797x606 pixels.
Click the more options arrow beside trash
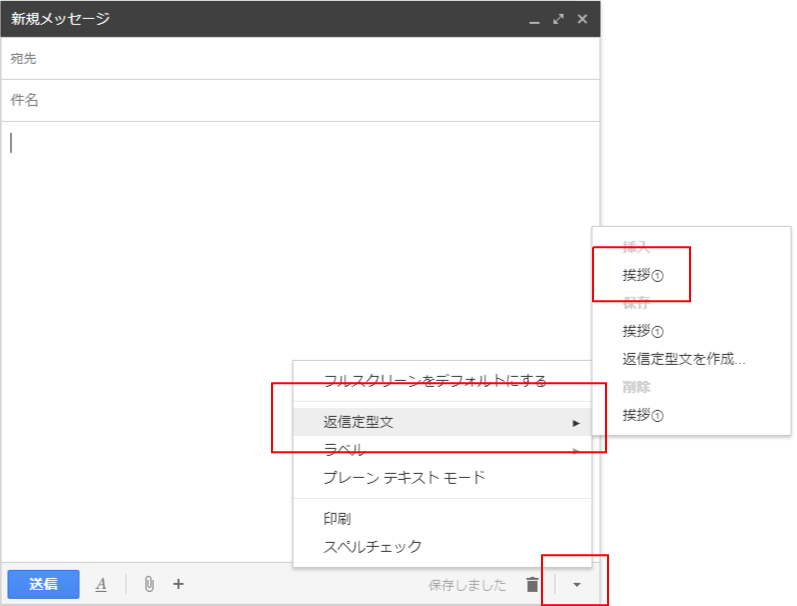576,585
